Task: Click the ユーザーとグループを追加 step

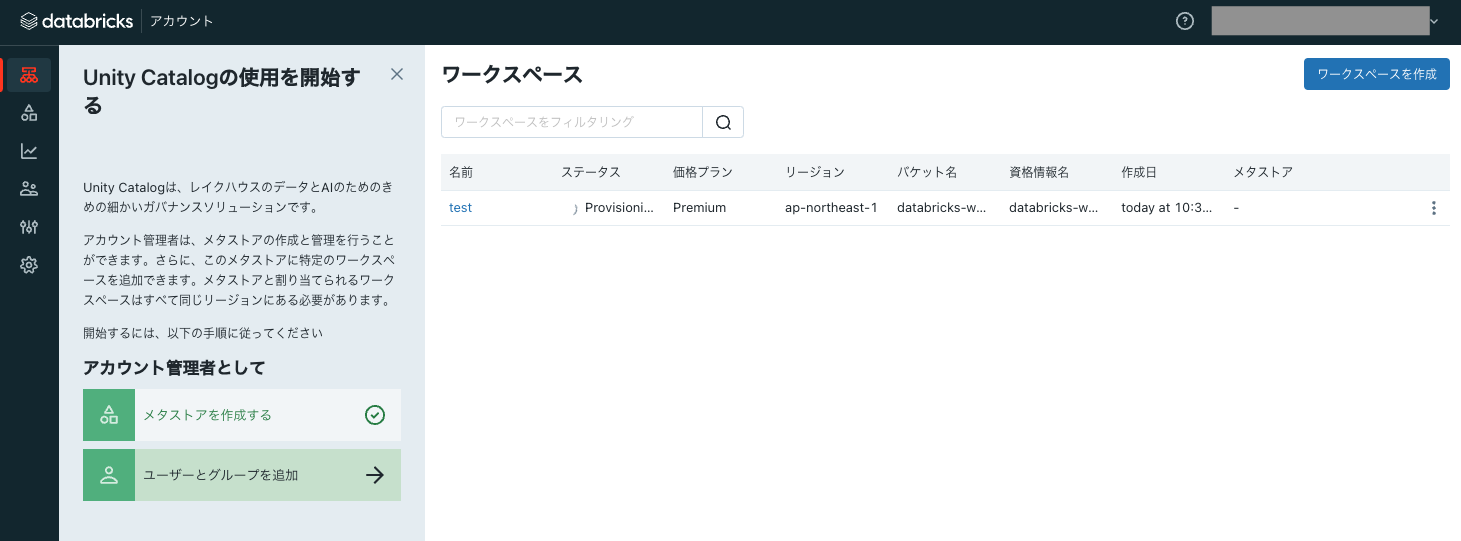Action: (242, 475)
